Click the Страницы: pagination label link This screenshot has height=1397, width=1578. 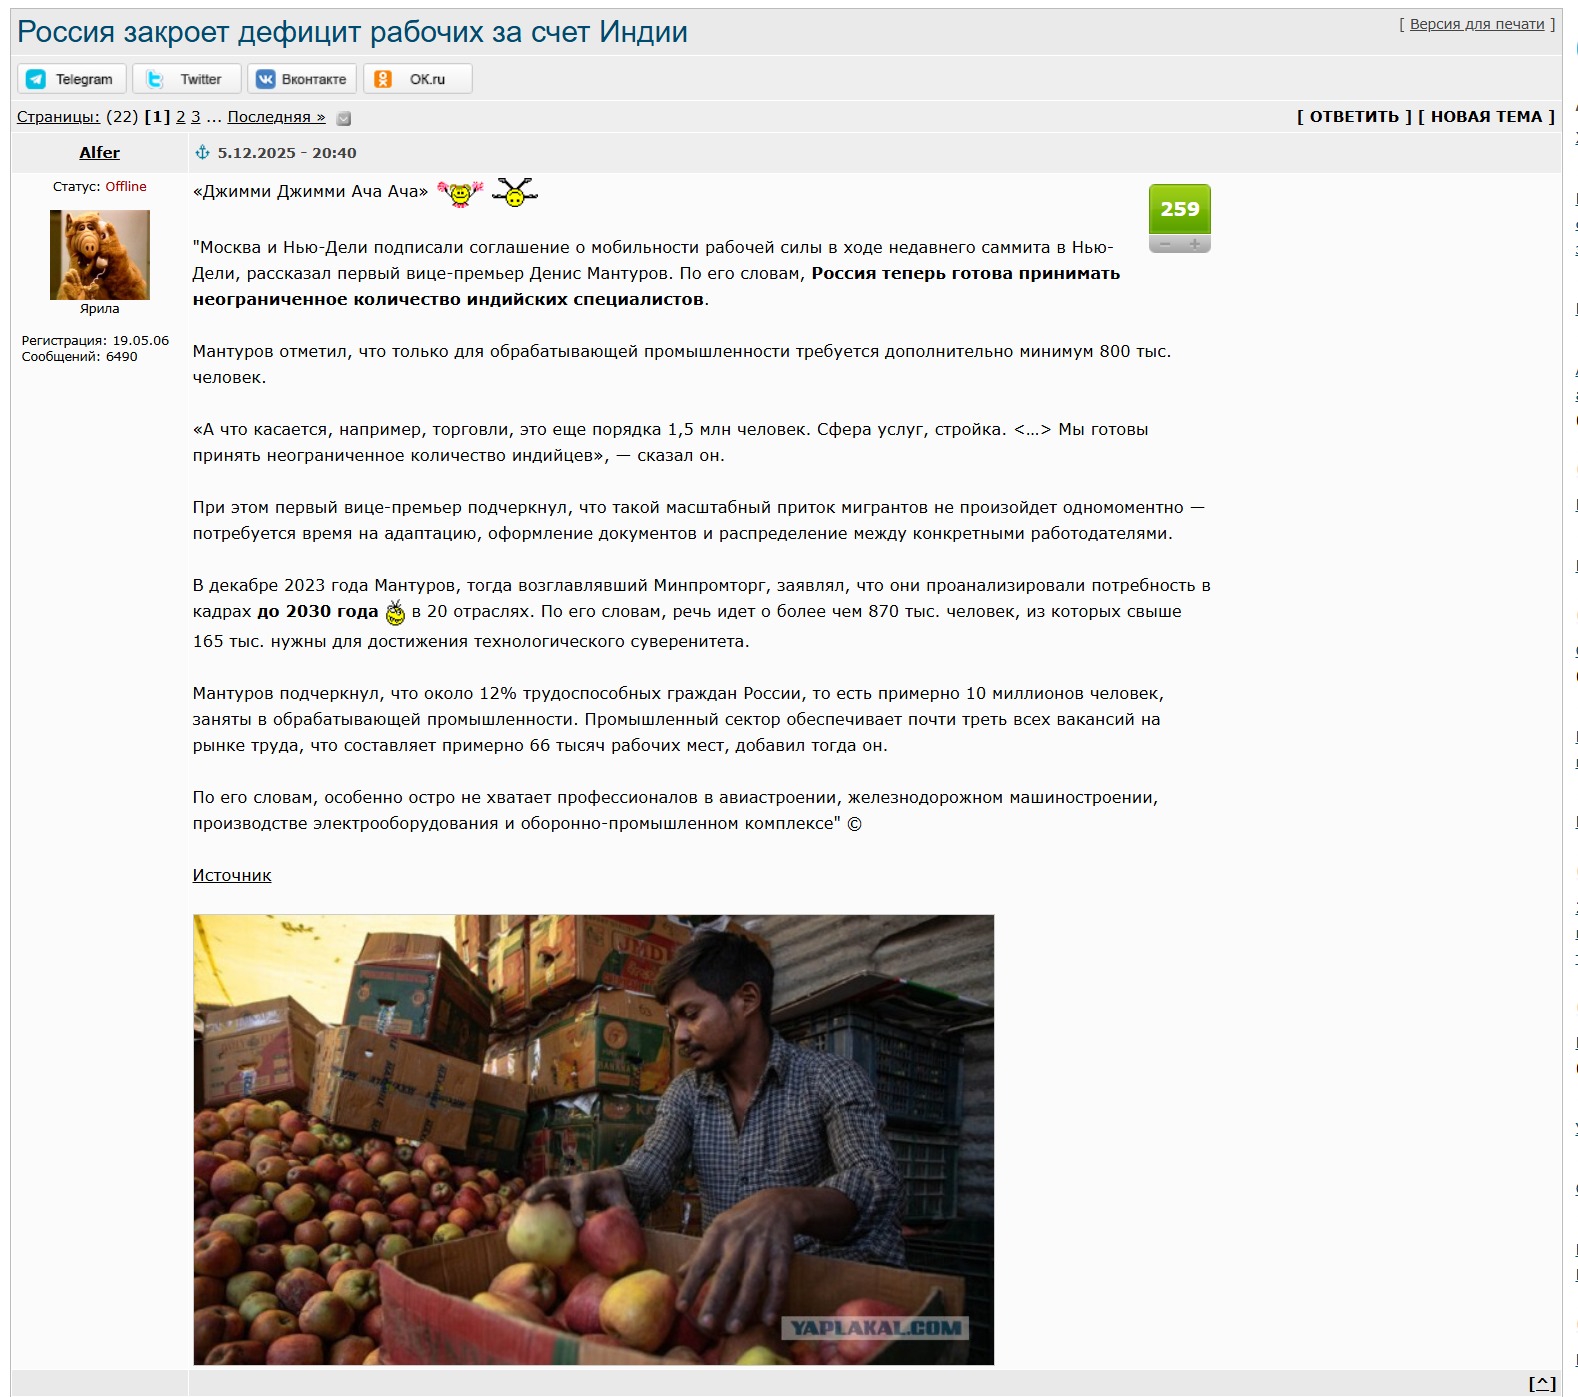(x=58, y=117)
